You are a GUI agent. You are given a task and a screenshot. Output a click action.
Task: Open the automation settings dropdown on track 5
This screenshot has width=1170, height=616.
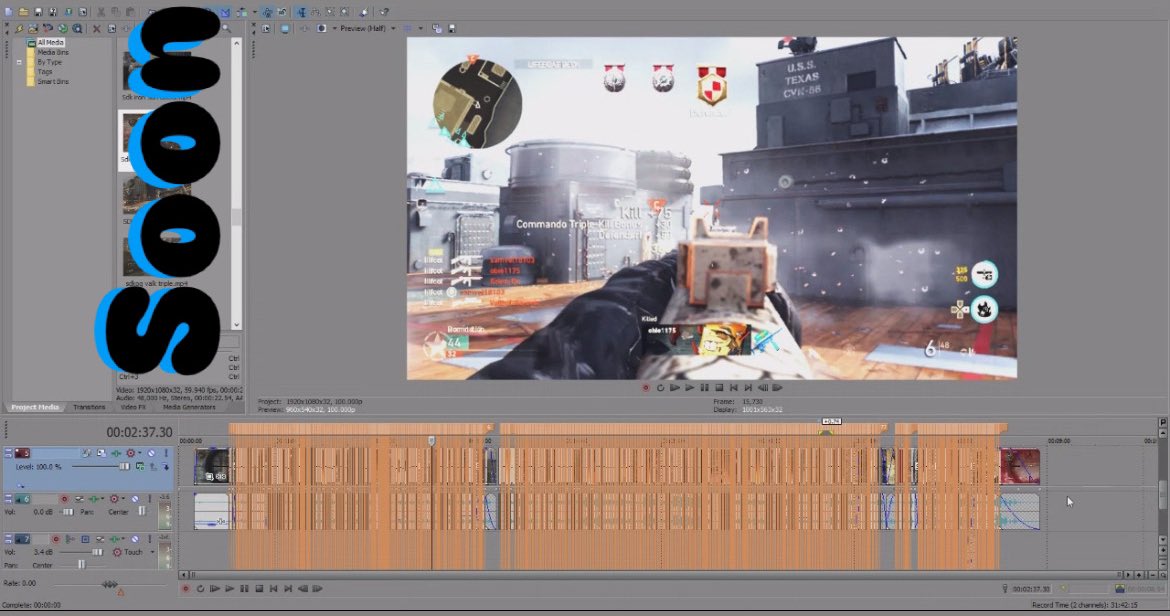tap(140, 453)
